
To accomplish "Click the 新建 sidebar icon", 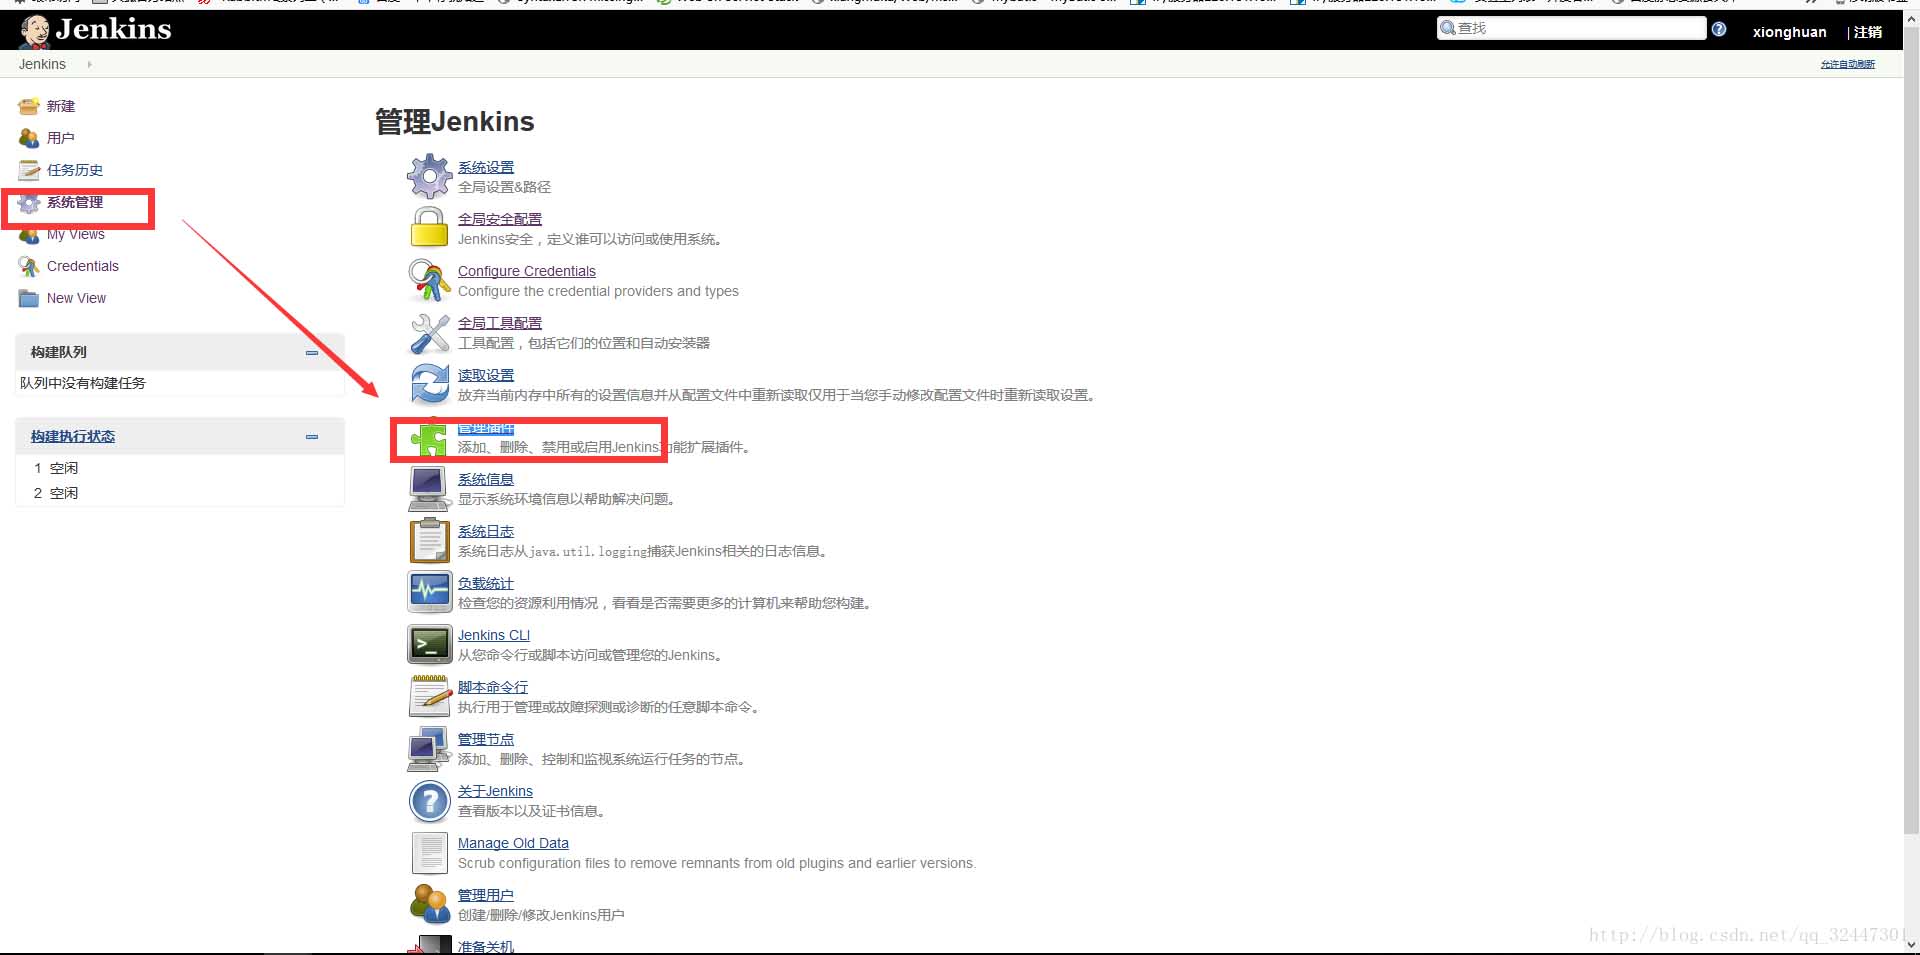I will point(29,106).
